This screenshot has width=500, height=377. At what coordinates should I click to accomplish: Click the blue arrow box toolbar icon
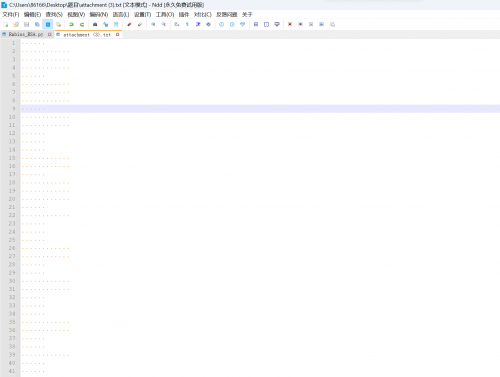click(322, 24)
